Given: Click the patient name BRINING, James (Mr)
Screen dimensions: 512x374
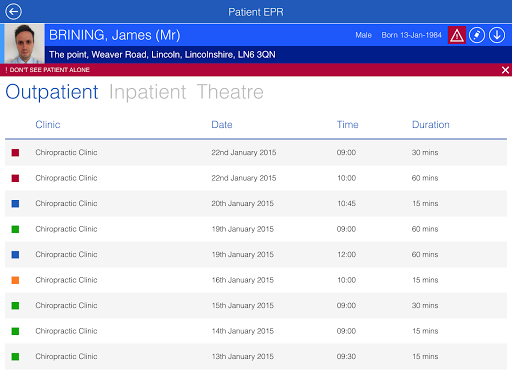Looking at the screenshot, I should tap(115, 35).
